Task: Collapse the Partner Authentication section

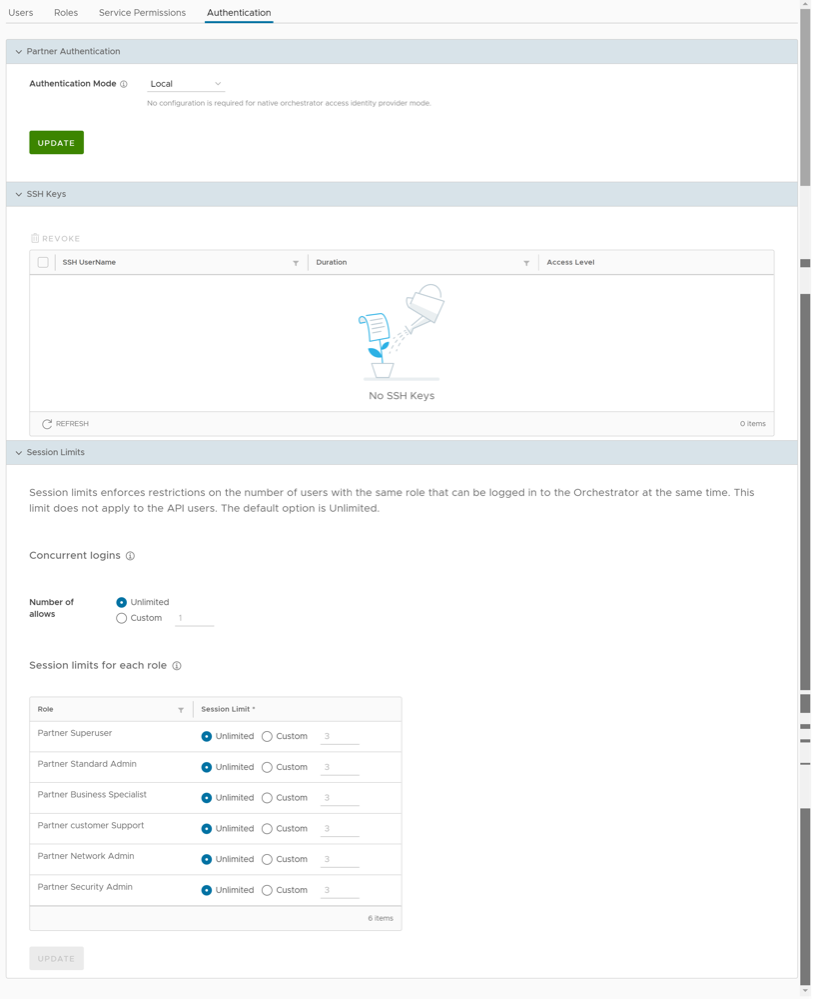Action: 19,52
